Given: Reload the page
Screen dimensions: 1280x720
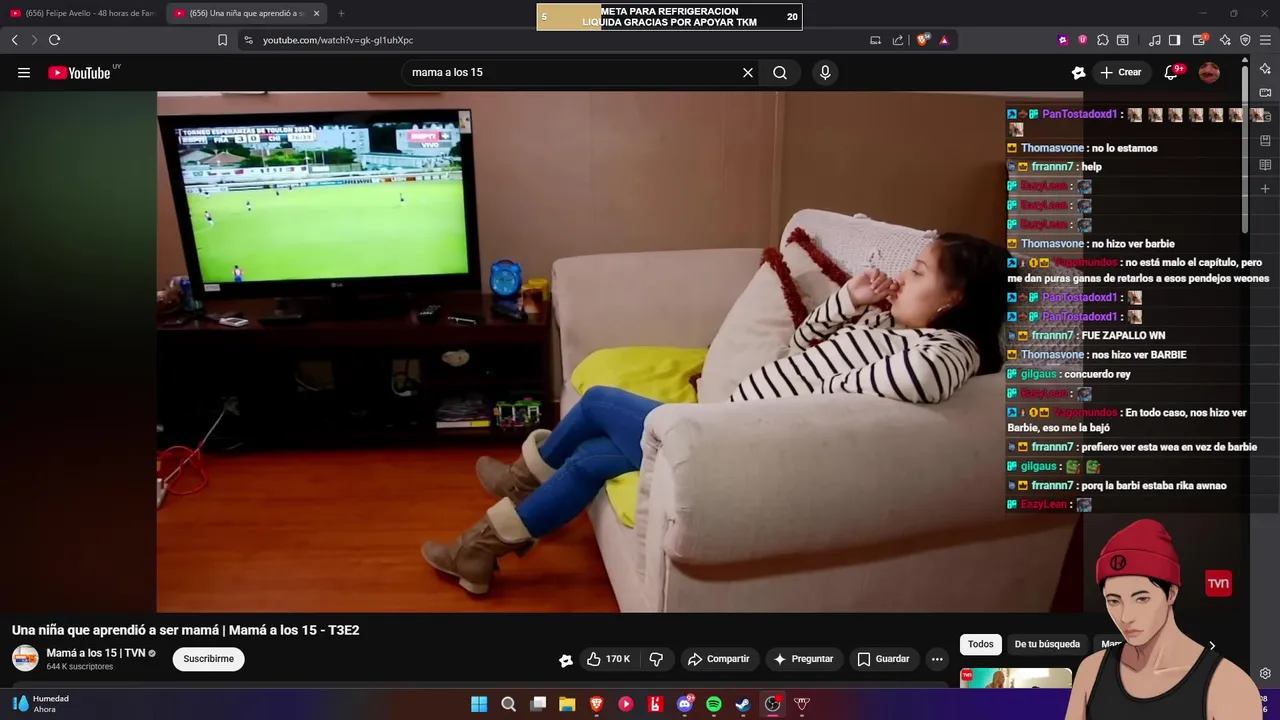Looking at the screenshot, I should point(54,40).
